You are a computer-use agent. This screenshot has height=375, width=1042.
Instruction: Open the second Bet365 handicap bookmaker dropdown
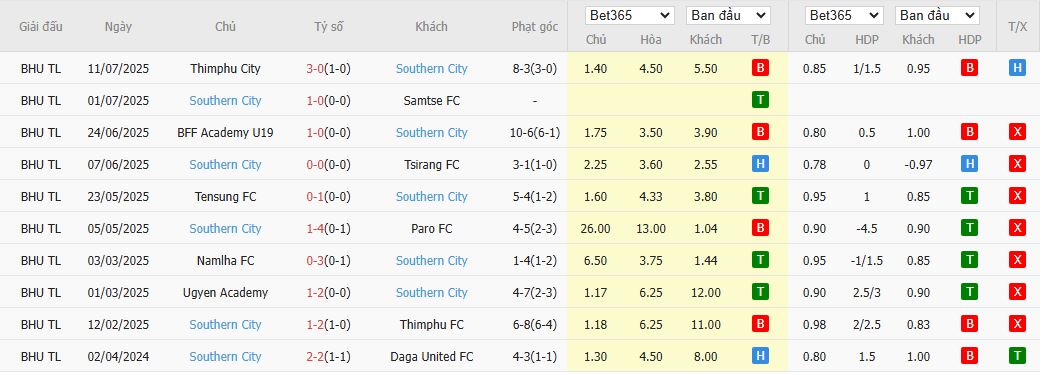coord(844,15)
